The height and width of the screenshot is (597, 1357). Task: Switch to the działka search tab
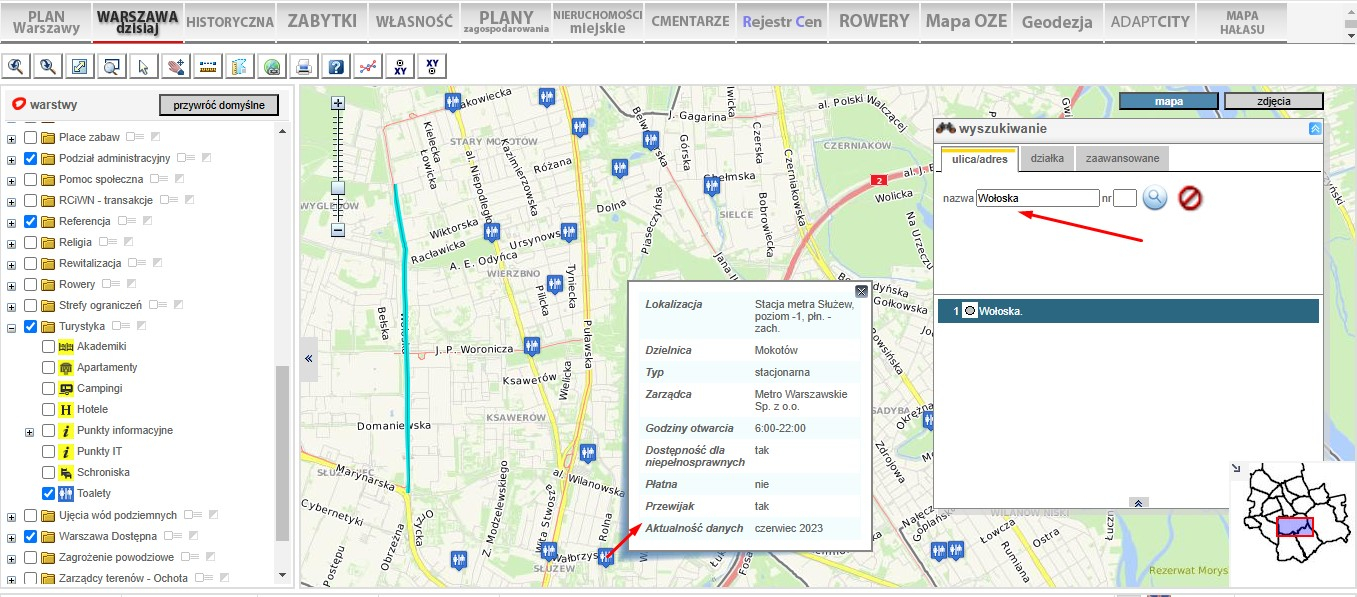click(x=1048, y=158)
